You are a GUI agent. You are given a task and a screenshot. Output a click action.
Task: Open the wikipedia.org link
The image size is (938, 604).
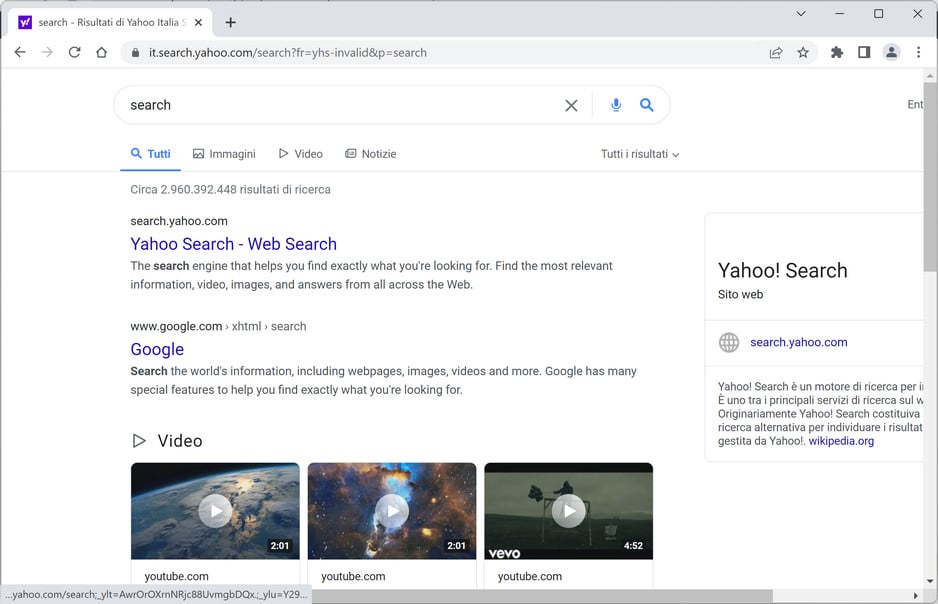(x=841, y=441)
